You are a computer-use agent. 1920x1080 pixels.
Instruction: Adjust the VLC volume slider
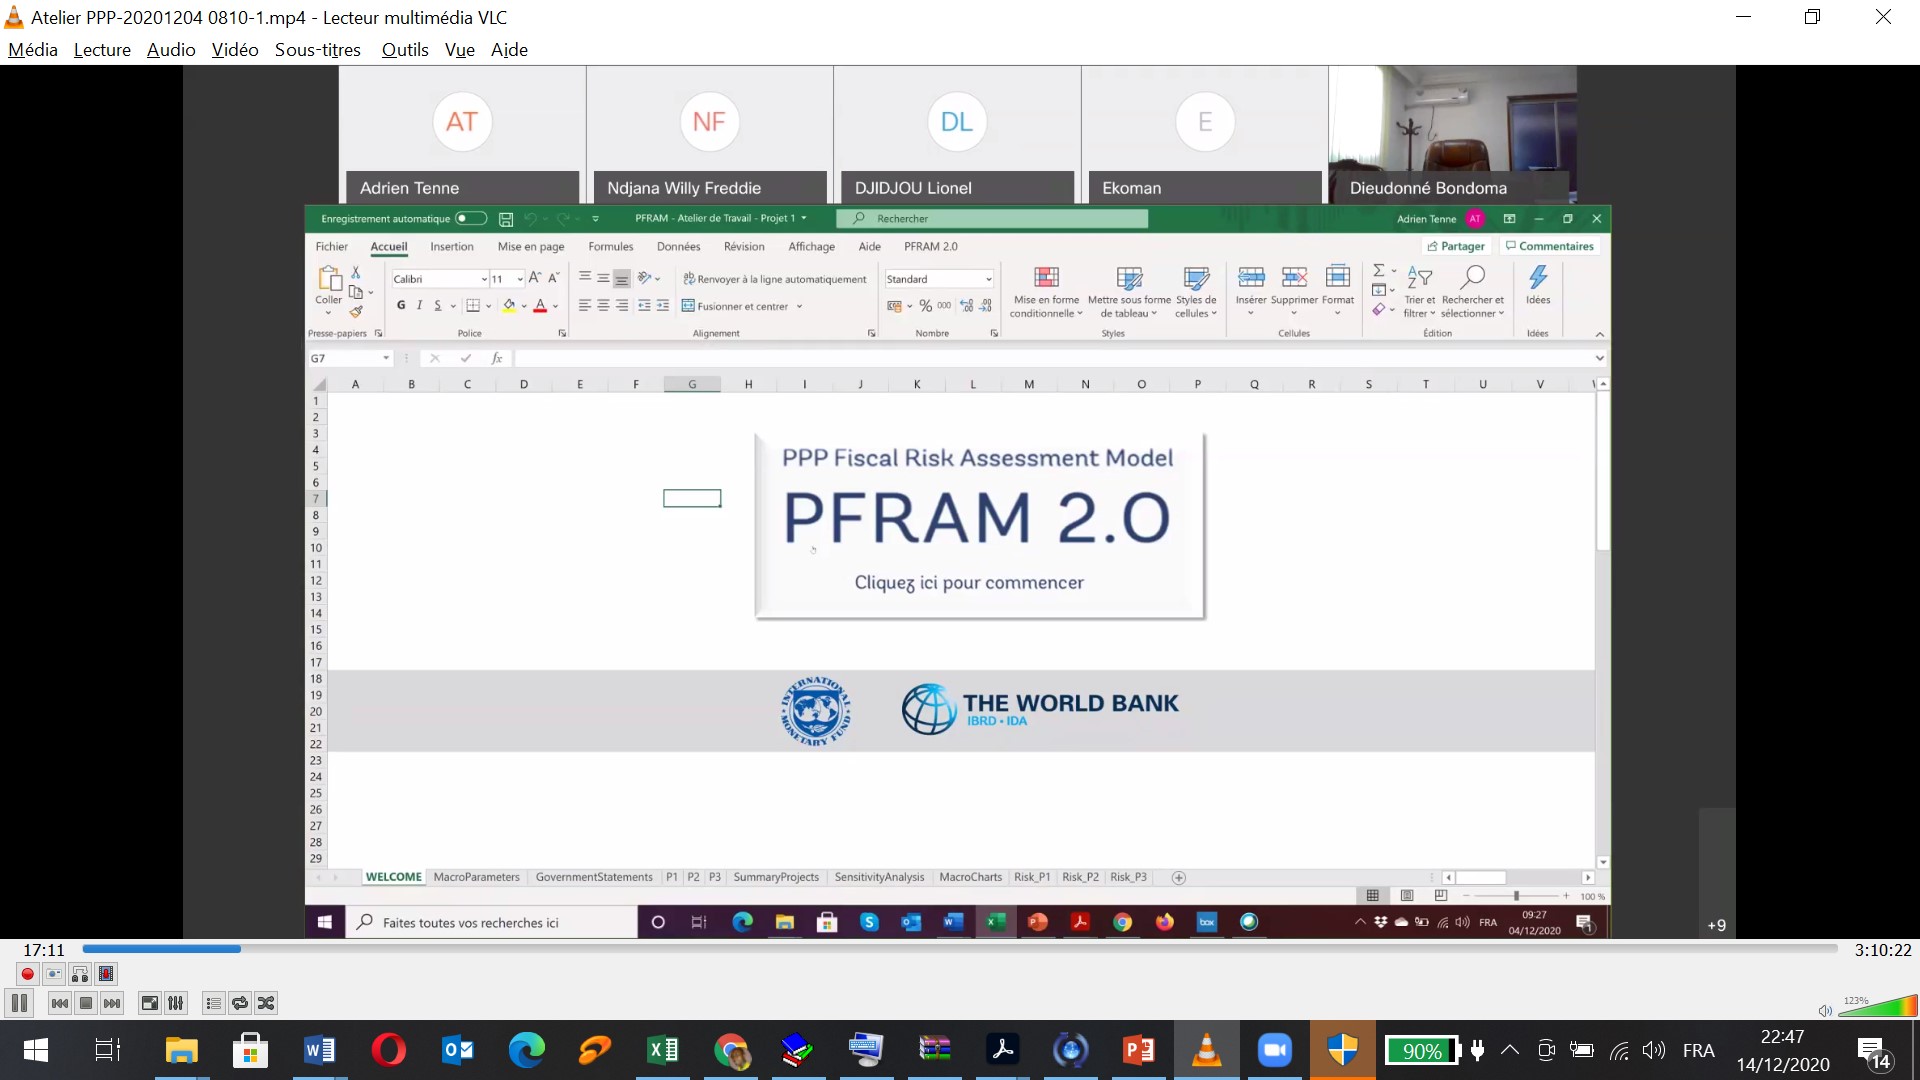tap(1877, 1006)
